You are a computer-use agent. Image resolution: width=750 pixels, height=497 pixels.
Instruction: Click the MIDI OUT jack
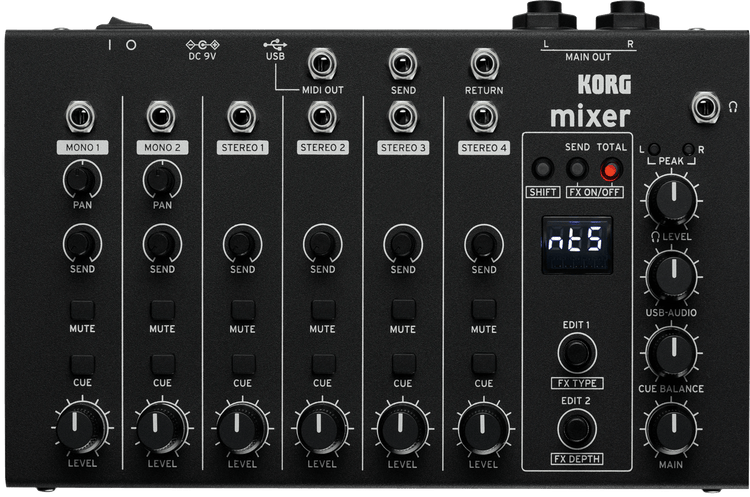coord(322,64)
